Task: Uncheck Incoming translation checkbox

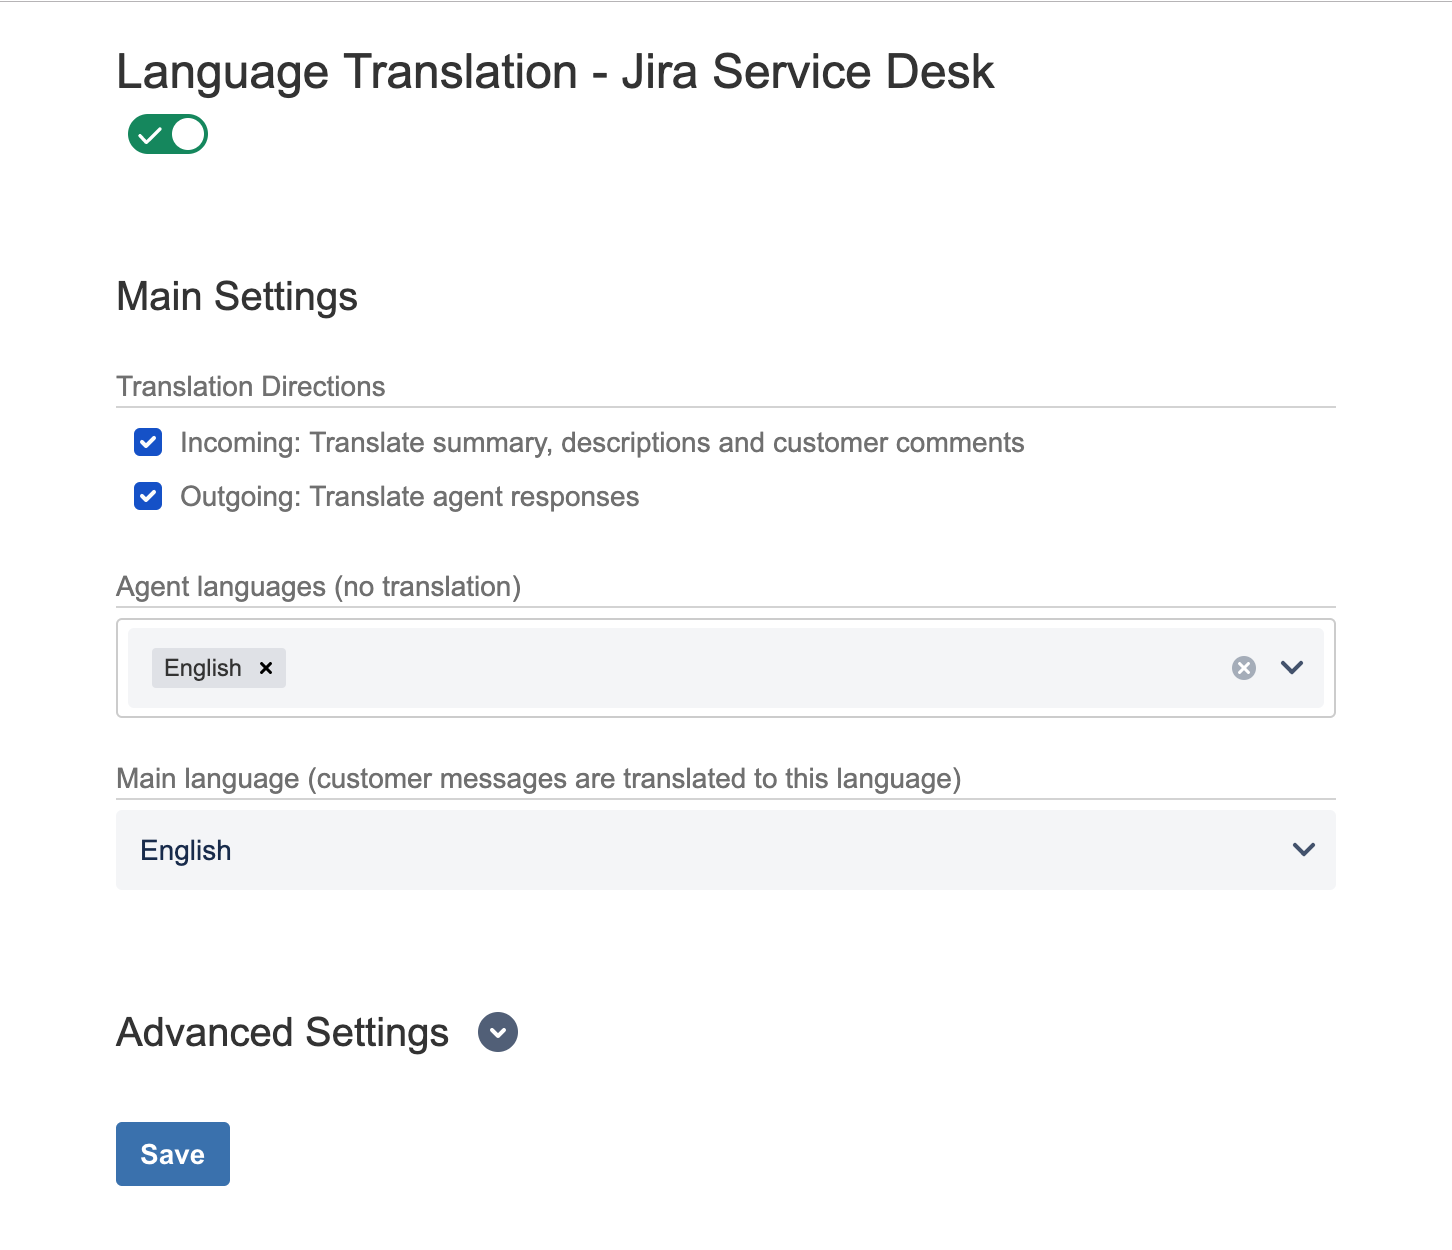Action: tap(148, 442)
